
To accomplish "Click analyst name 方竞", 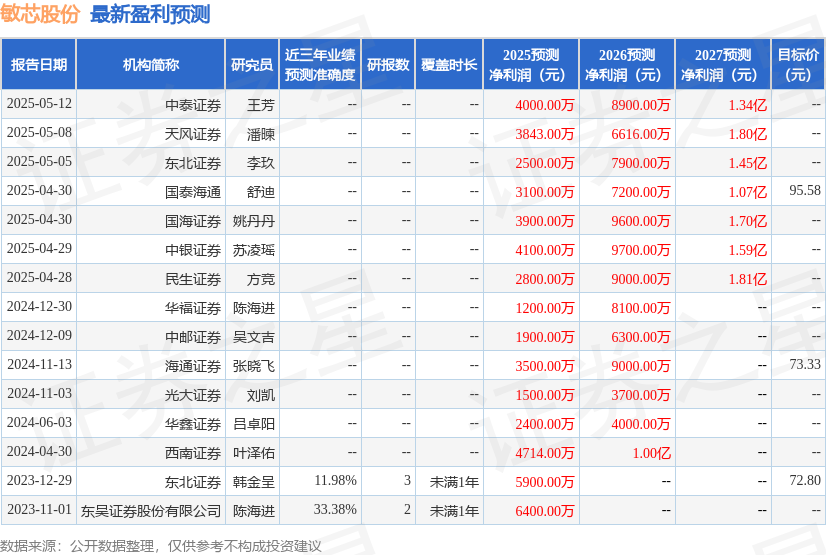I will [x=261, y=279].
